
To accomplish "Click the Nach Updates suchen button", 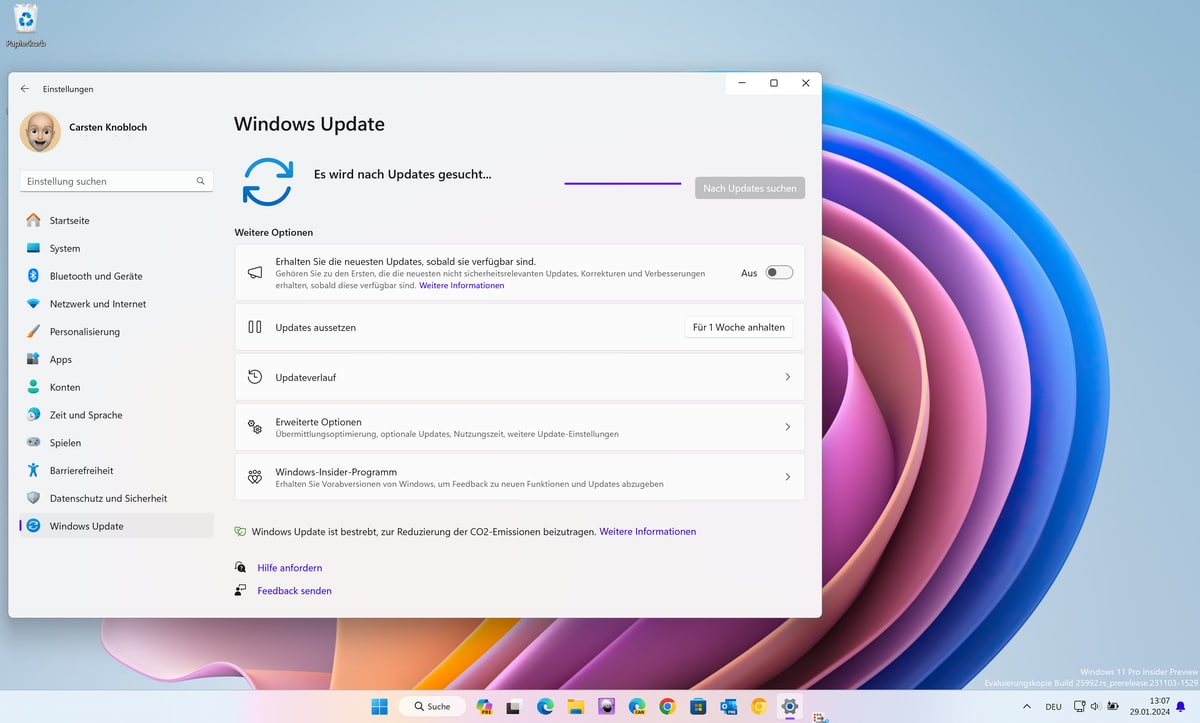I will tap(750, 188).
